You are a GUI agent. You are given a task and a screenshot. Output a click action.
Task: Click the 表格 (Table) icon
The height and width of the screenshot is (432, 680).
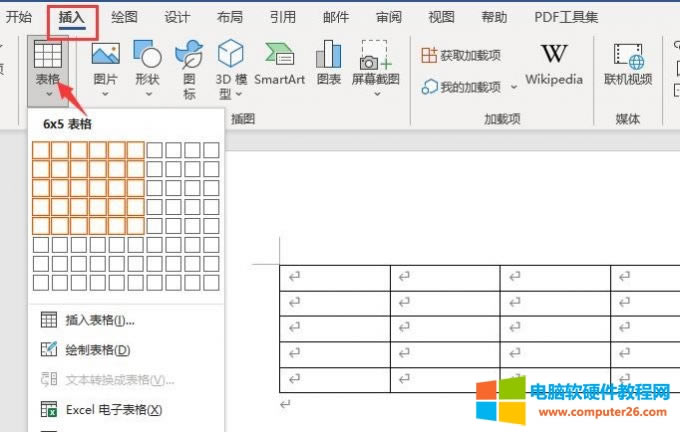coord(47,57)
